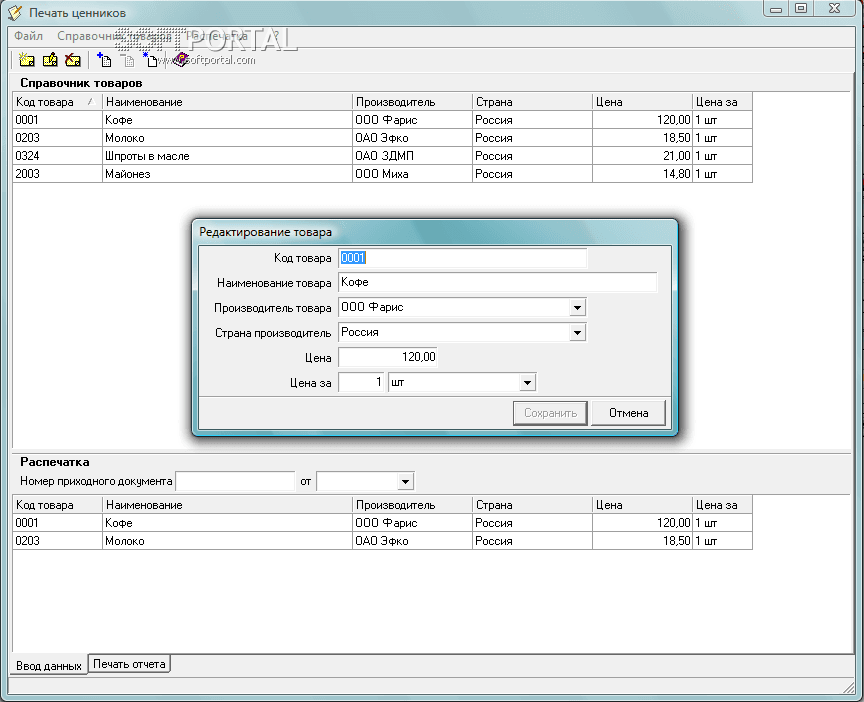Click the Наименование товара field containing Кофе
This screenshot has height=702, width=864.
497,283
